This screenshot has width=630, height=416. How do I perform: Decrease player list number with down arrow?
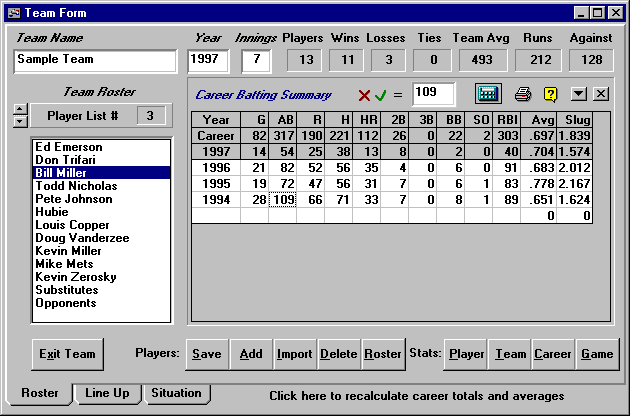click(17, 122)
